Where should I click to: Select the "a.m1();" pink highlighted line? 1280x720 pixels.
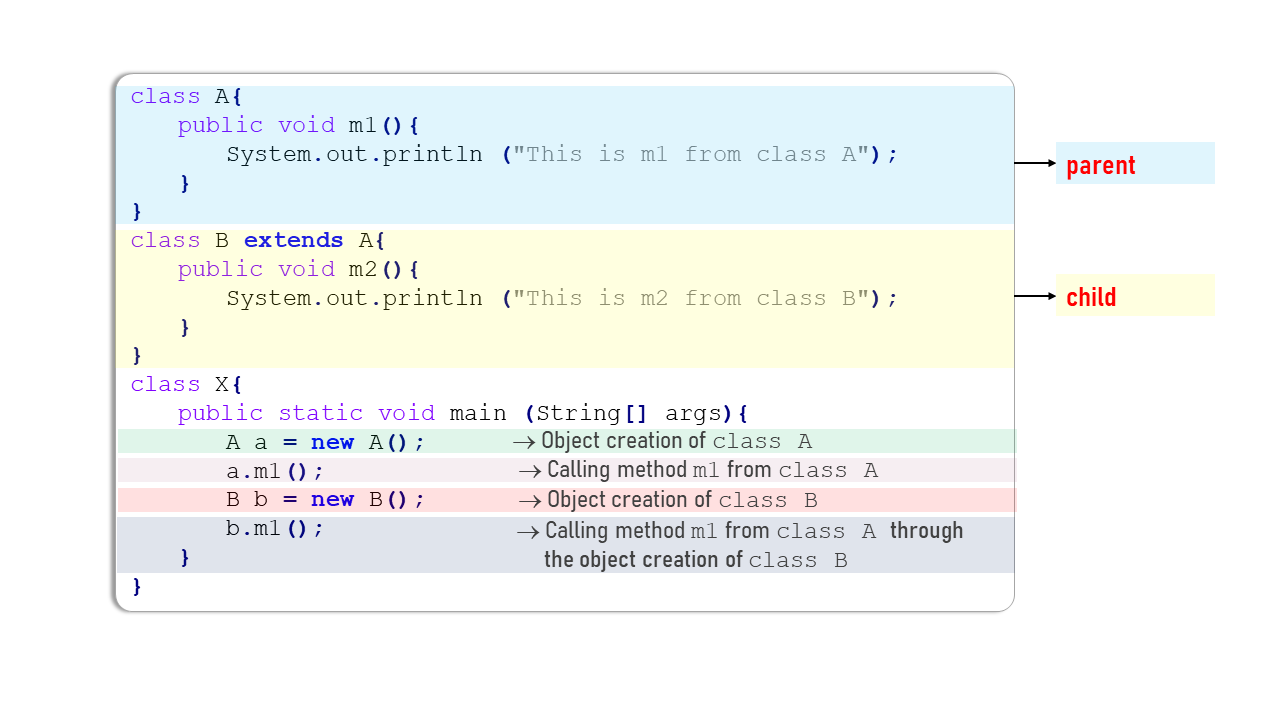[272, 470]
